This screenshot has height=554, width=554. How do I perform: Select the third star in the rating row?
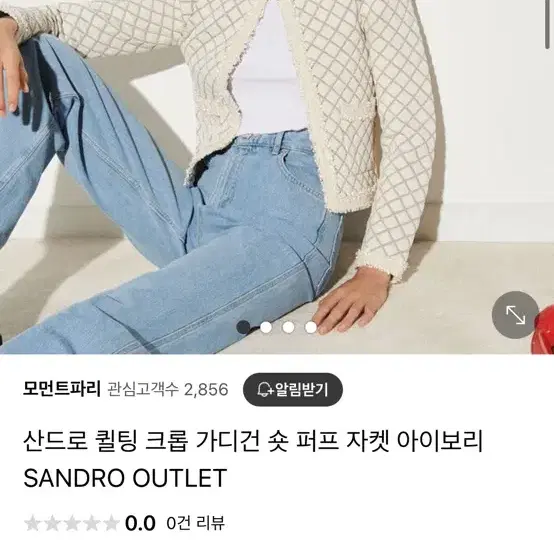(x=72, y=523)
